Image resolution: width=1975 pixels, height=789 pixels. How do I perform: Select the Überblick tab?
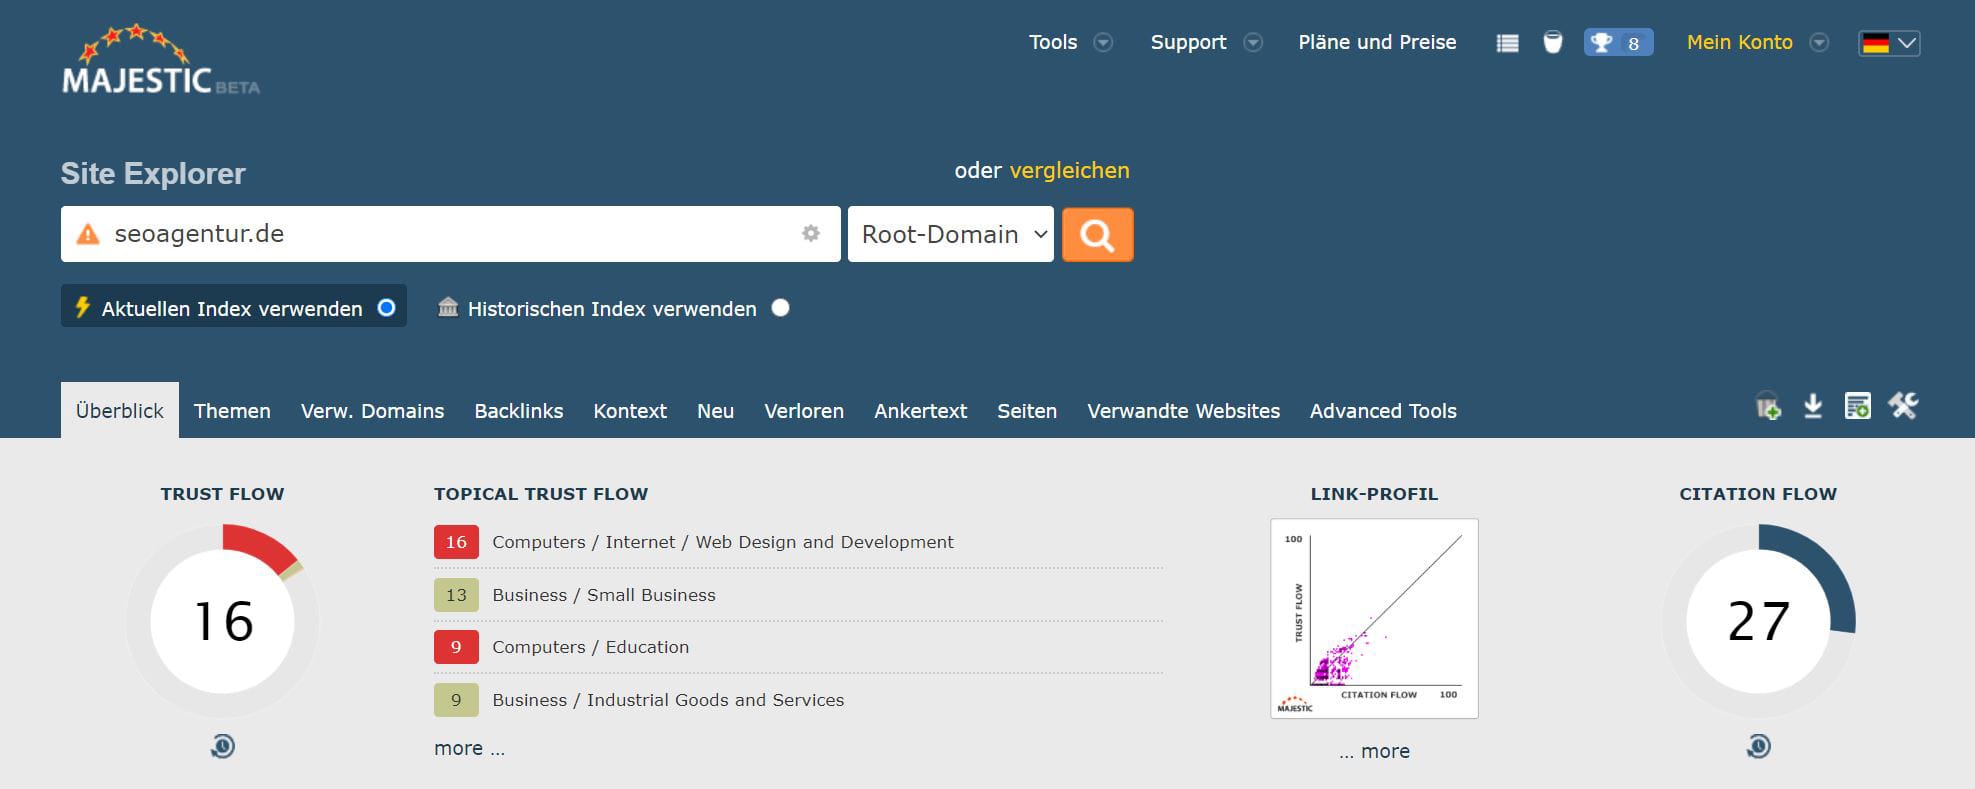tap(120, 410)
